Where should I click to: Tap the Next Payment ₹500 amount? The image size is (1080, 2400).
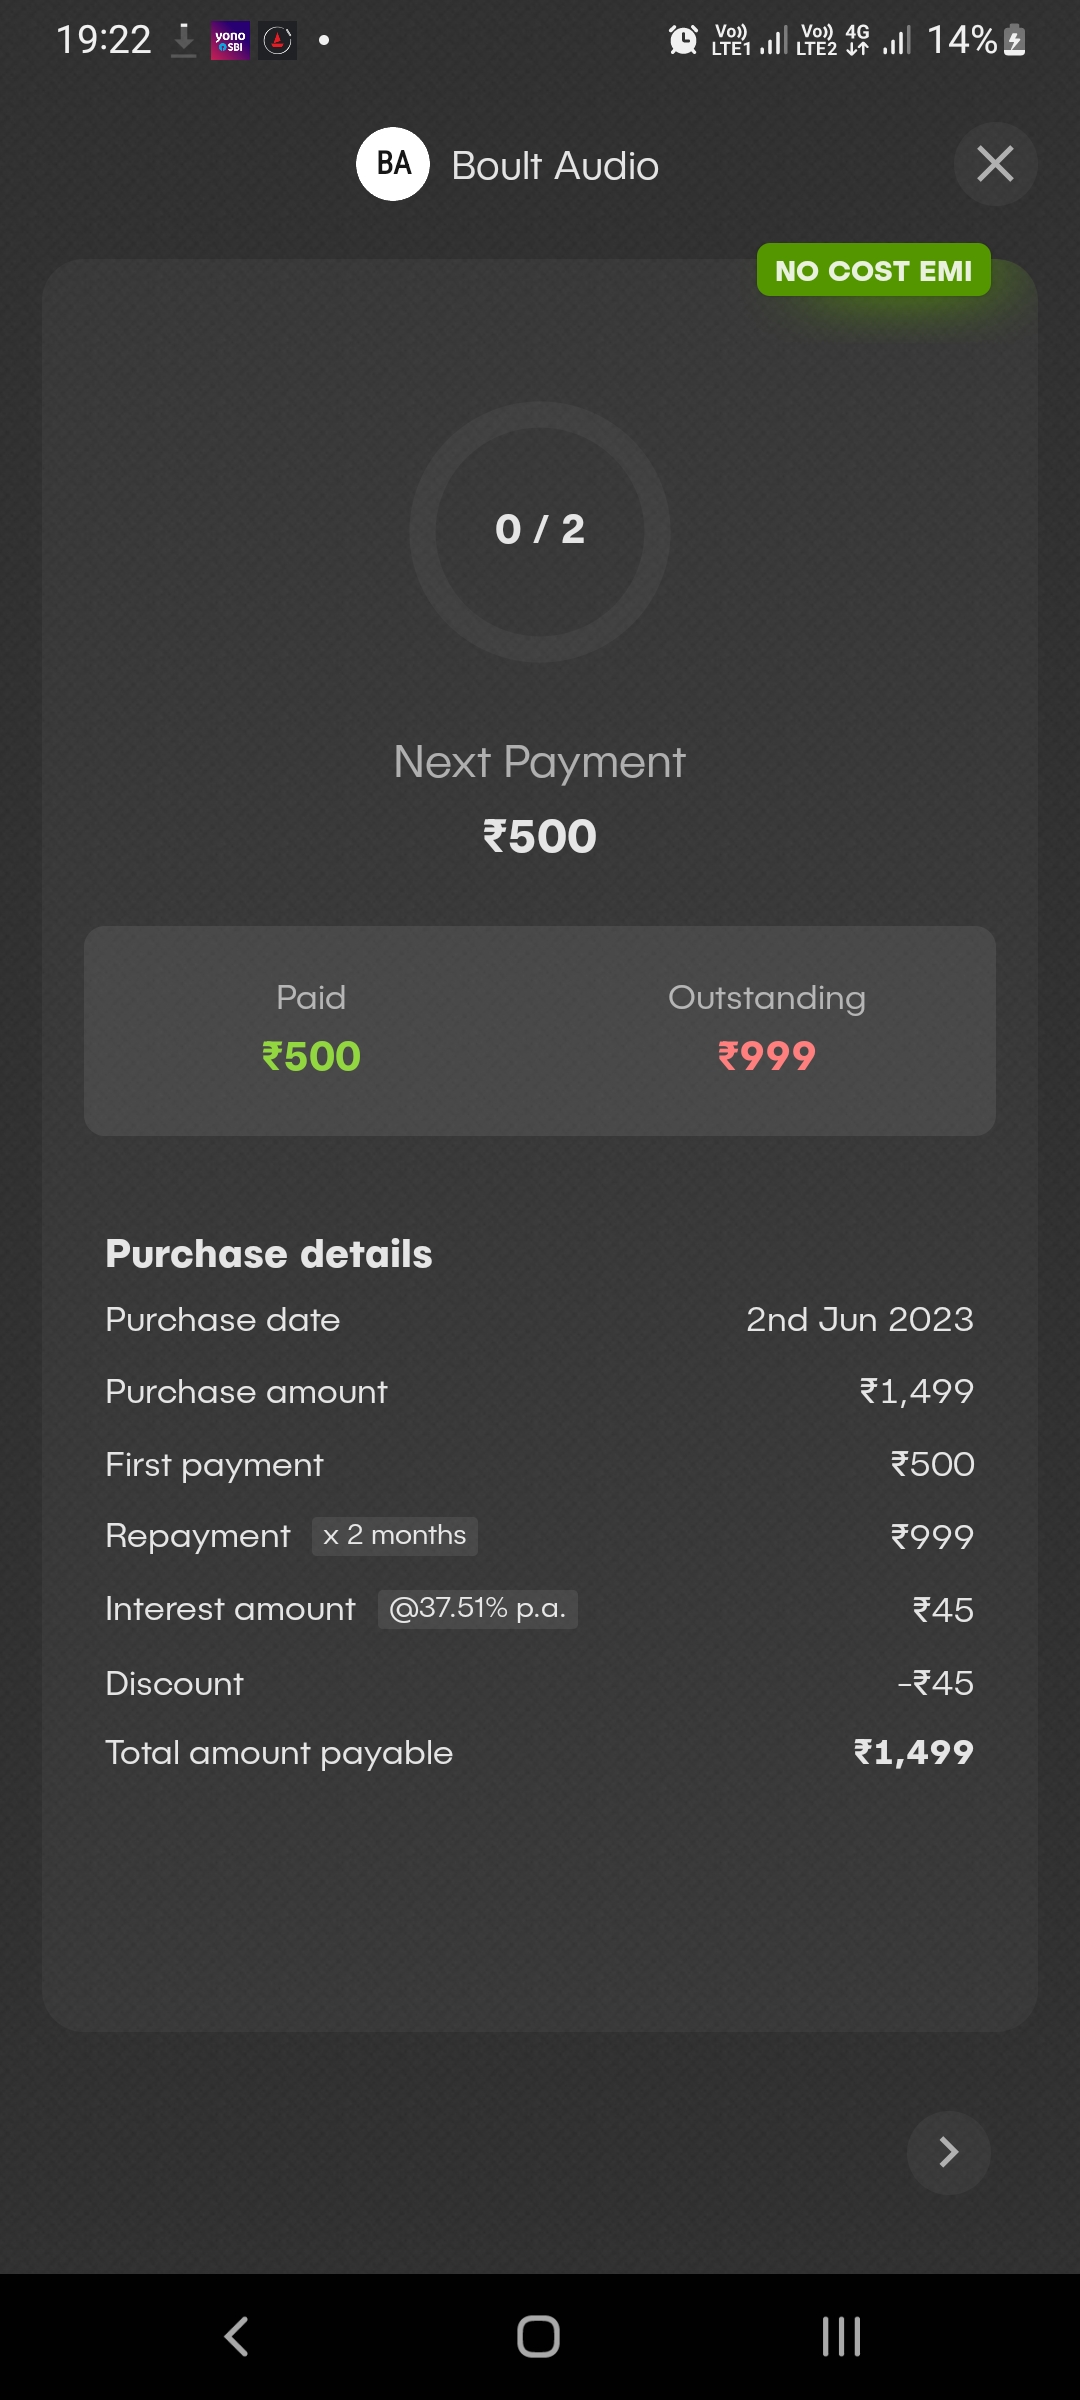coord(540,836)
